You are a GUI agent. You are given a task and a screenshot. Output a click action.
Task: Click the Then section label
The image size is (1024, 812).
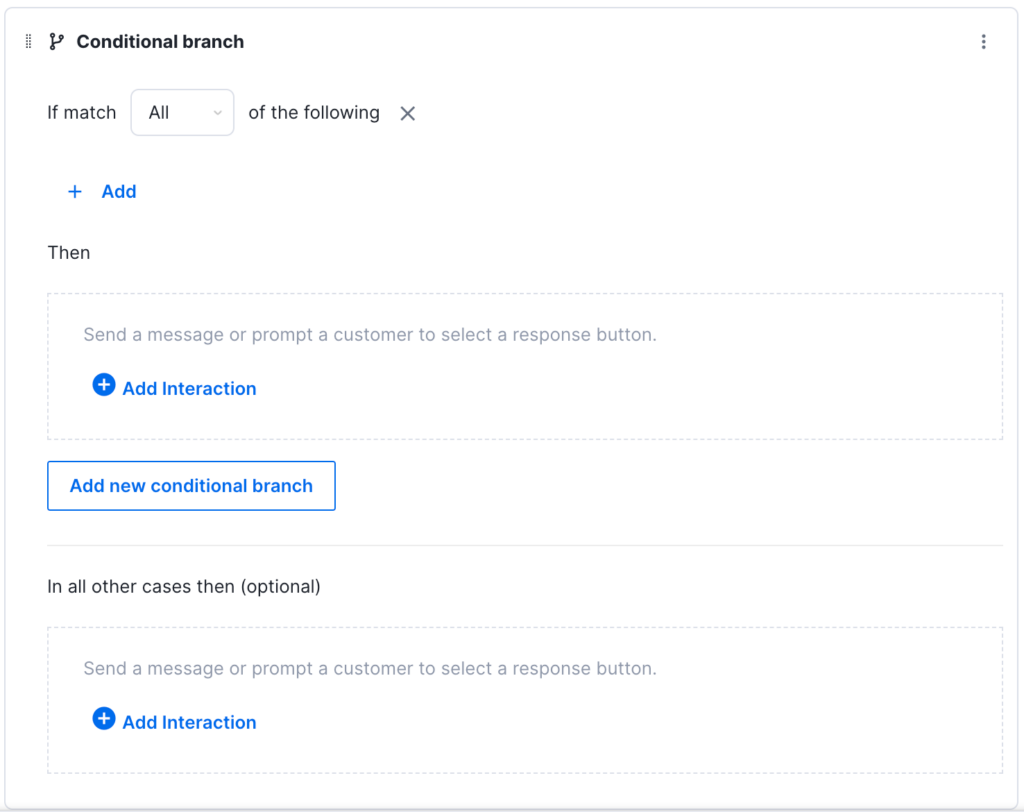click(x=69, y=253)
